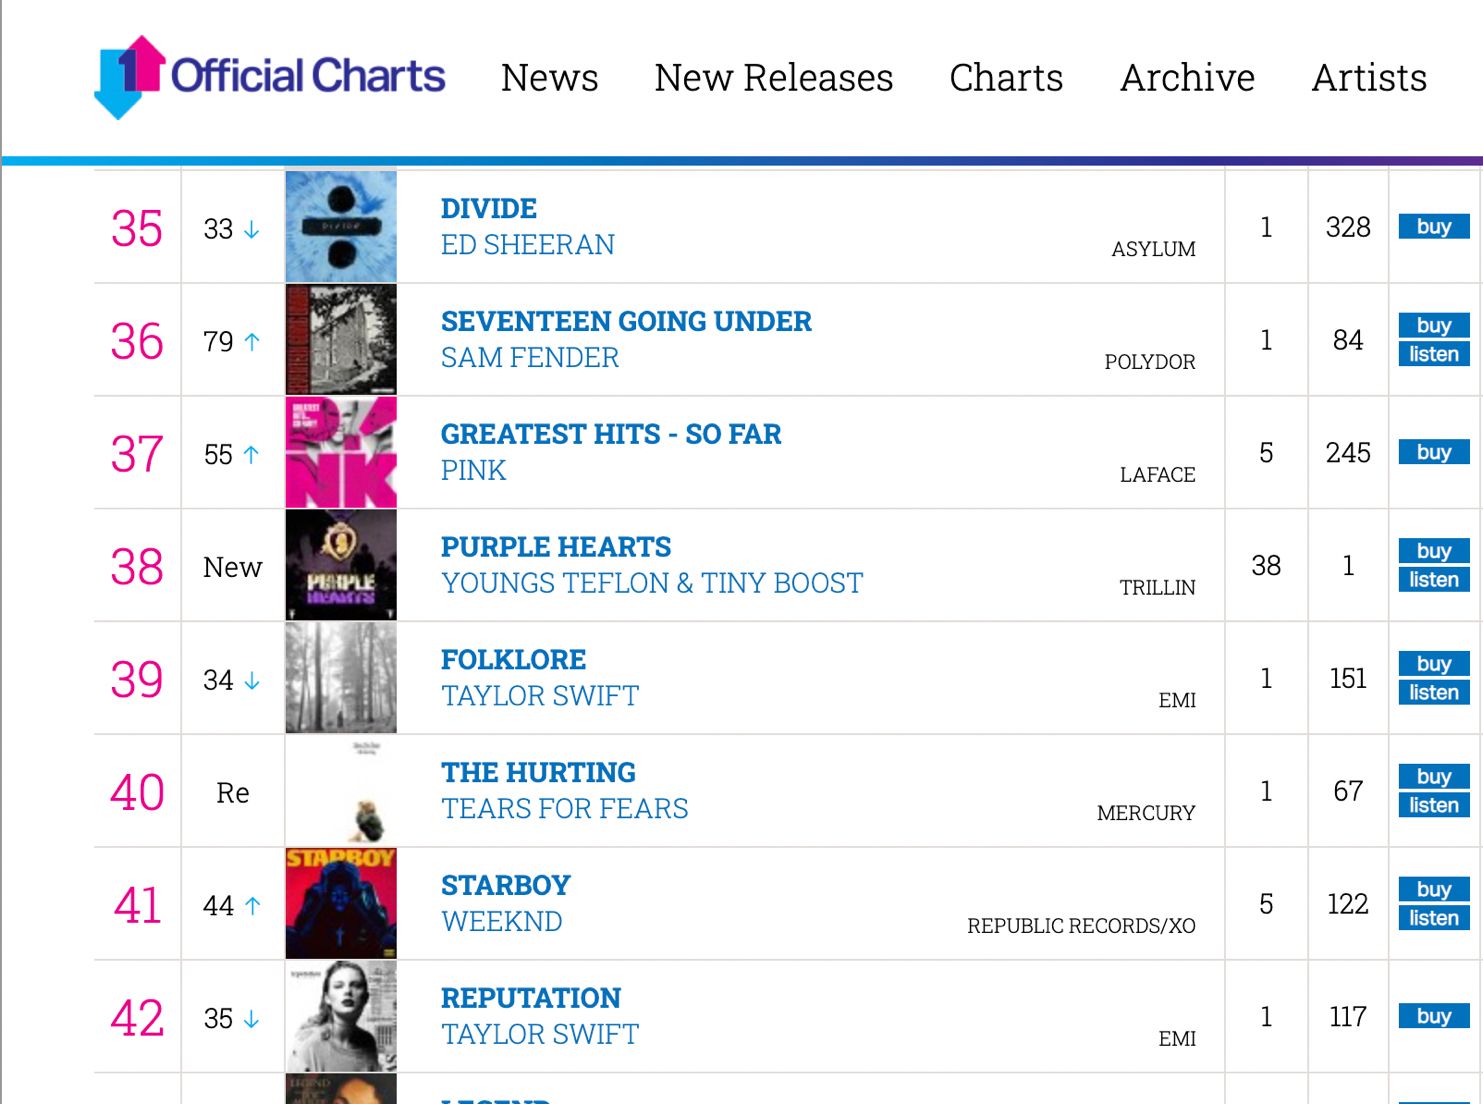Open the Ed Sheeran artist link
The width and height of the screenshot is (1483, 1104).
[x=528, y=245]
